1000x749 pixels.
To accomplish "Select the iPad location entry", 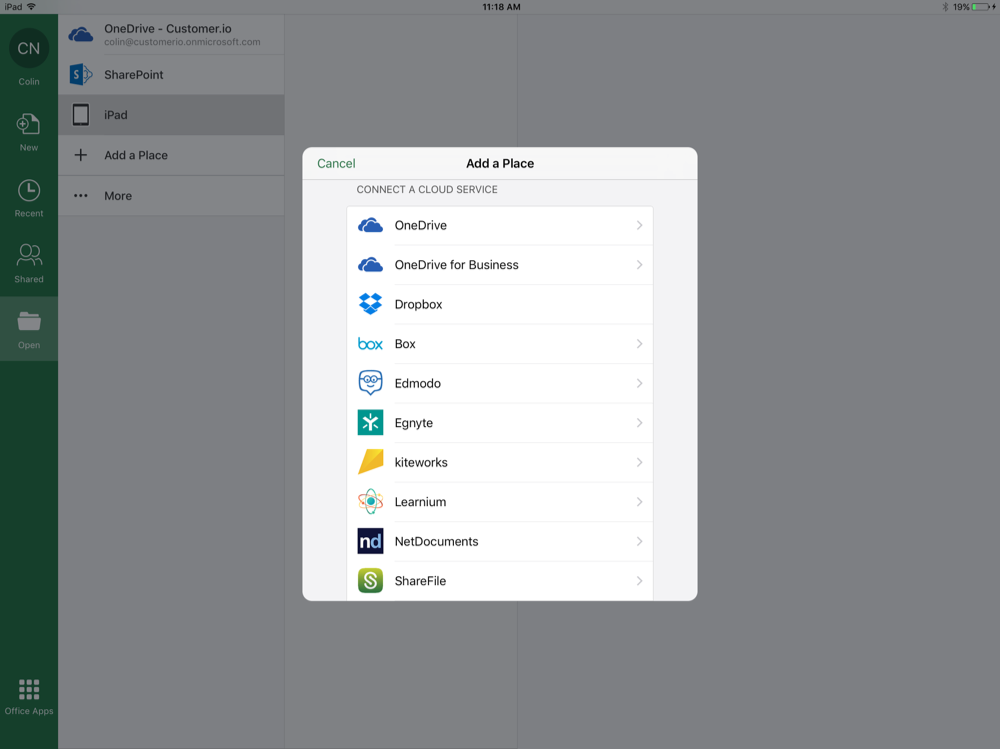I will (x=171, y=115).
